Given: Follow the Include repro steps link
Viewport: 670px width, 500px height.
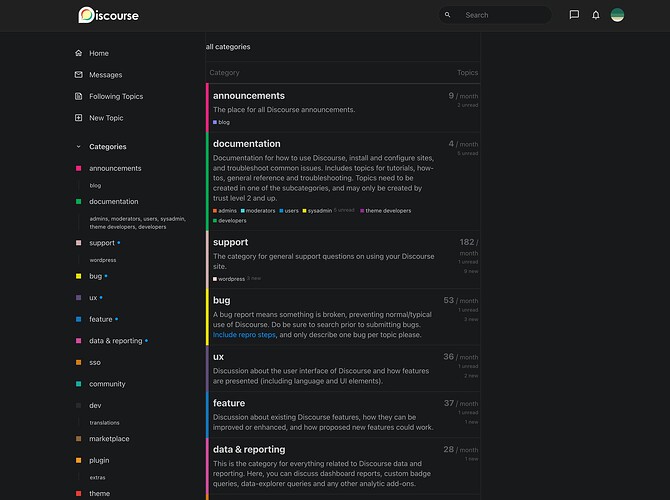Looking at the screenshot, I should coord(244,335).
